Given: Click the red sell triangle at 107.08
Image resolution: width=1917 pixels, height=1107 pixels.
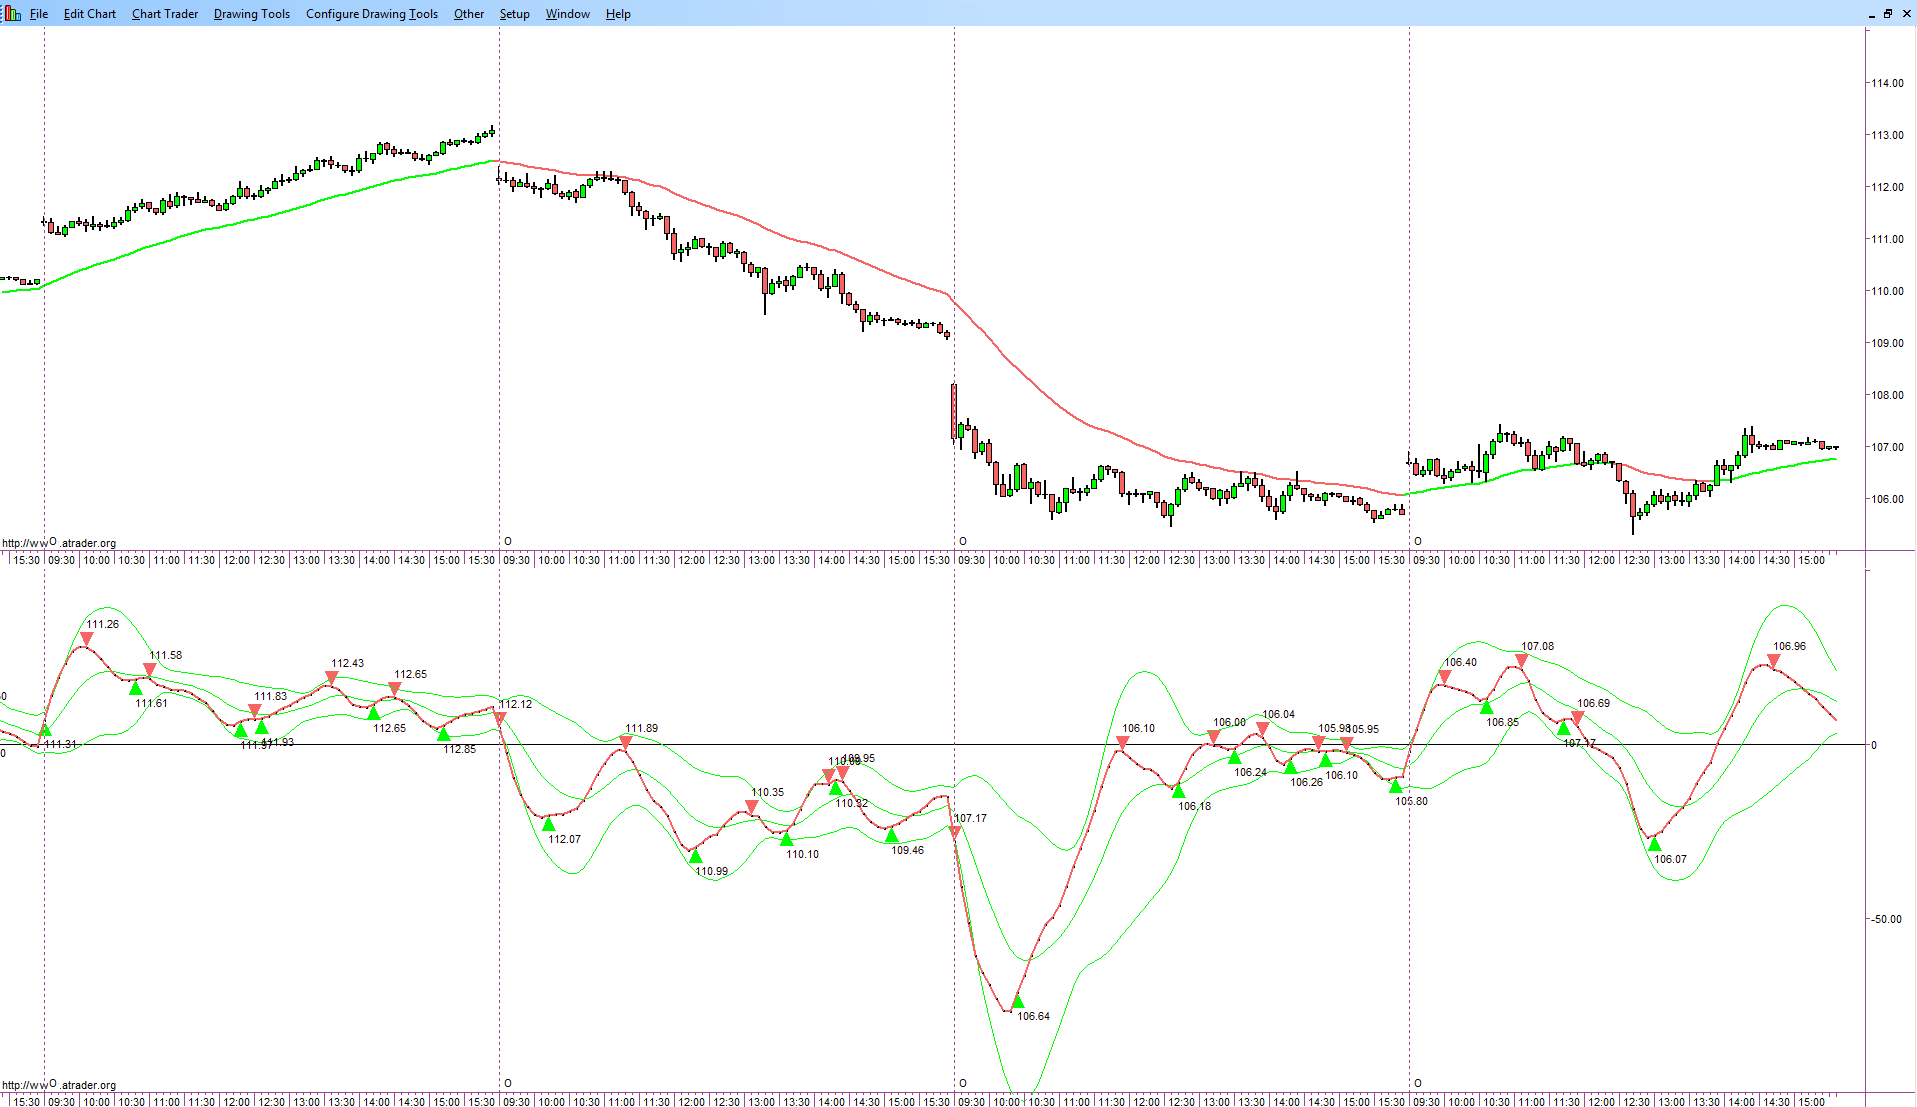Looking at the screenshot, I should pos(1522,661).
